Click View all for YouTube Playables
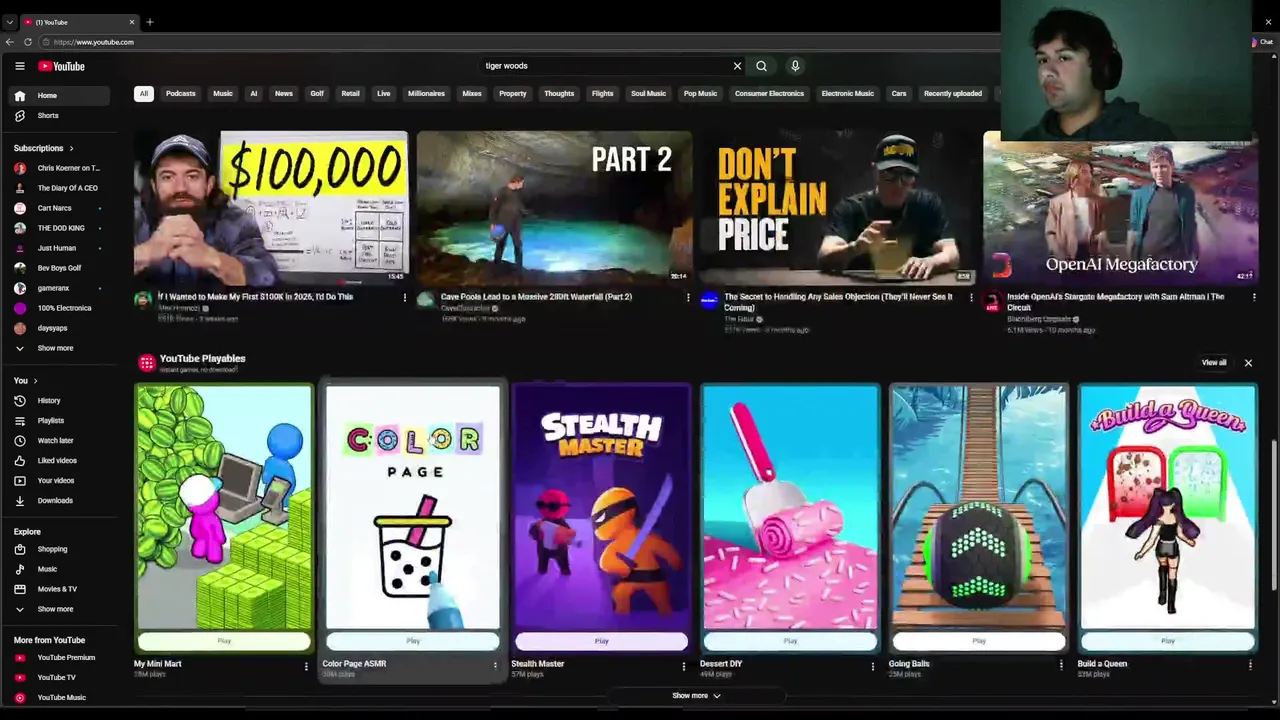The height and width of the screenshot is (720, 1280). 1214,363
